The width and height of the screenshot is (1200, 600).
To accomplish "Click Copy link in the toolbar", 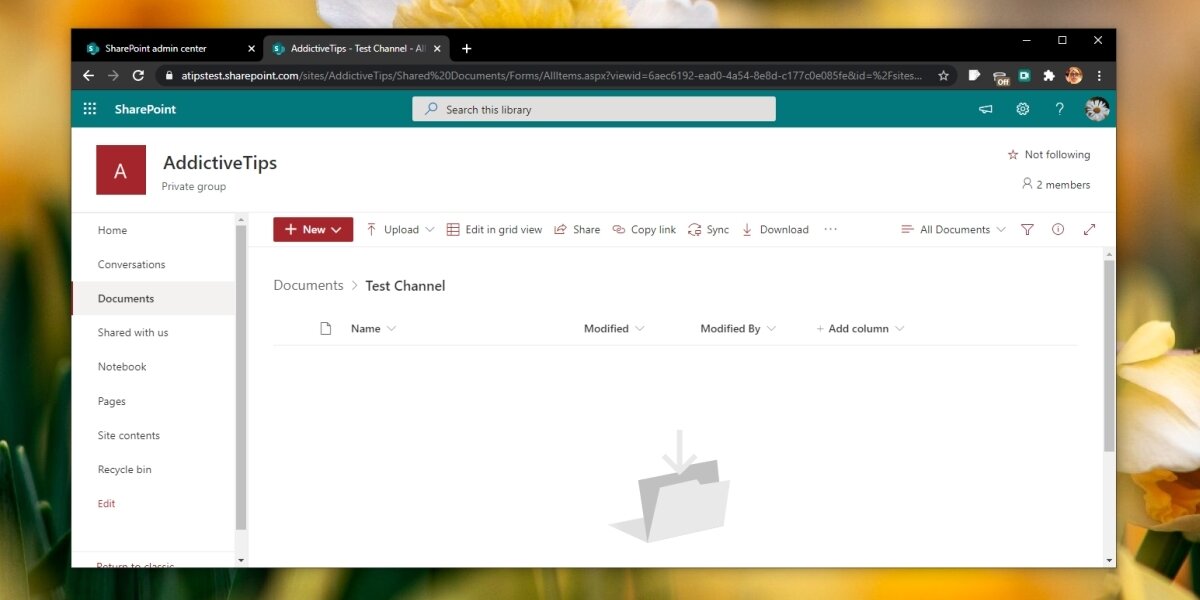I will (644, 229).
